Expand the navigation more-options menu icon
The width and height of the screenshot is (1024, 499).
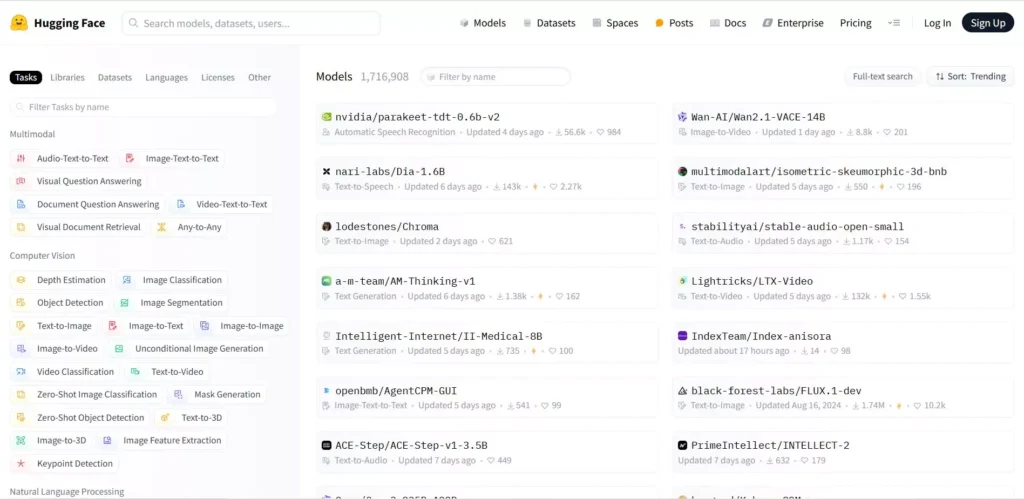coord(894,23)
